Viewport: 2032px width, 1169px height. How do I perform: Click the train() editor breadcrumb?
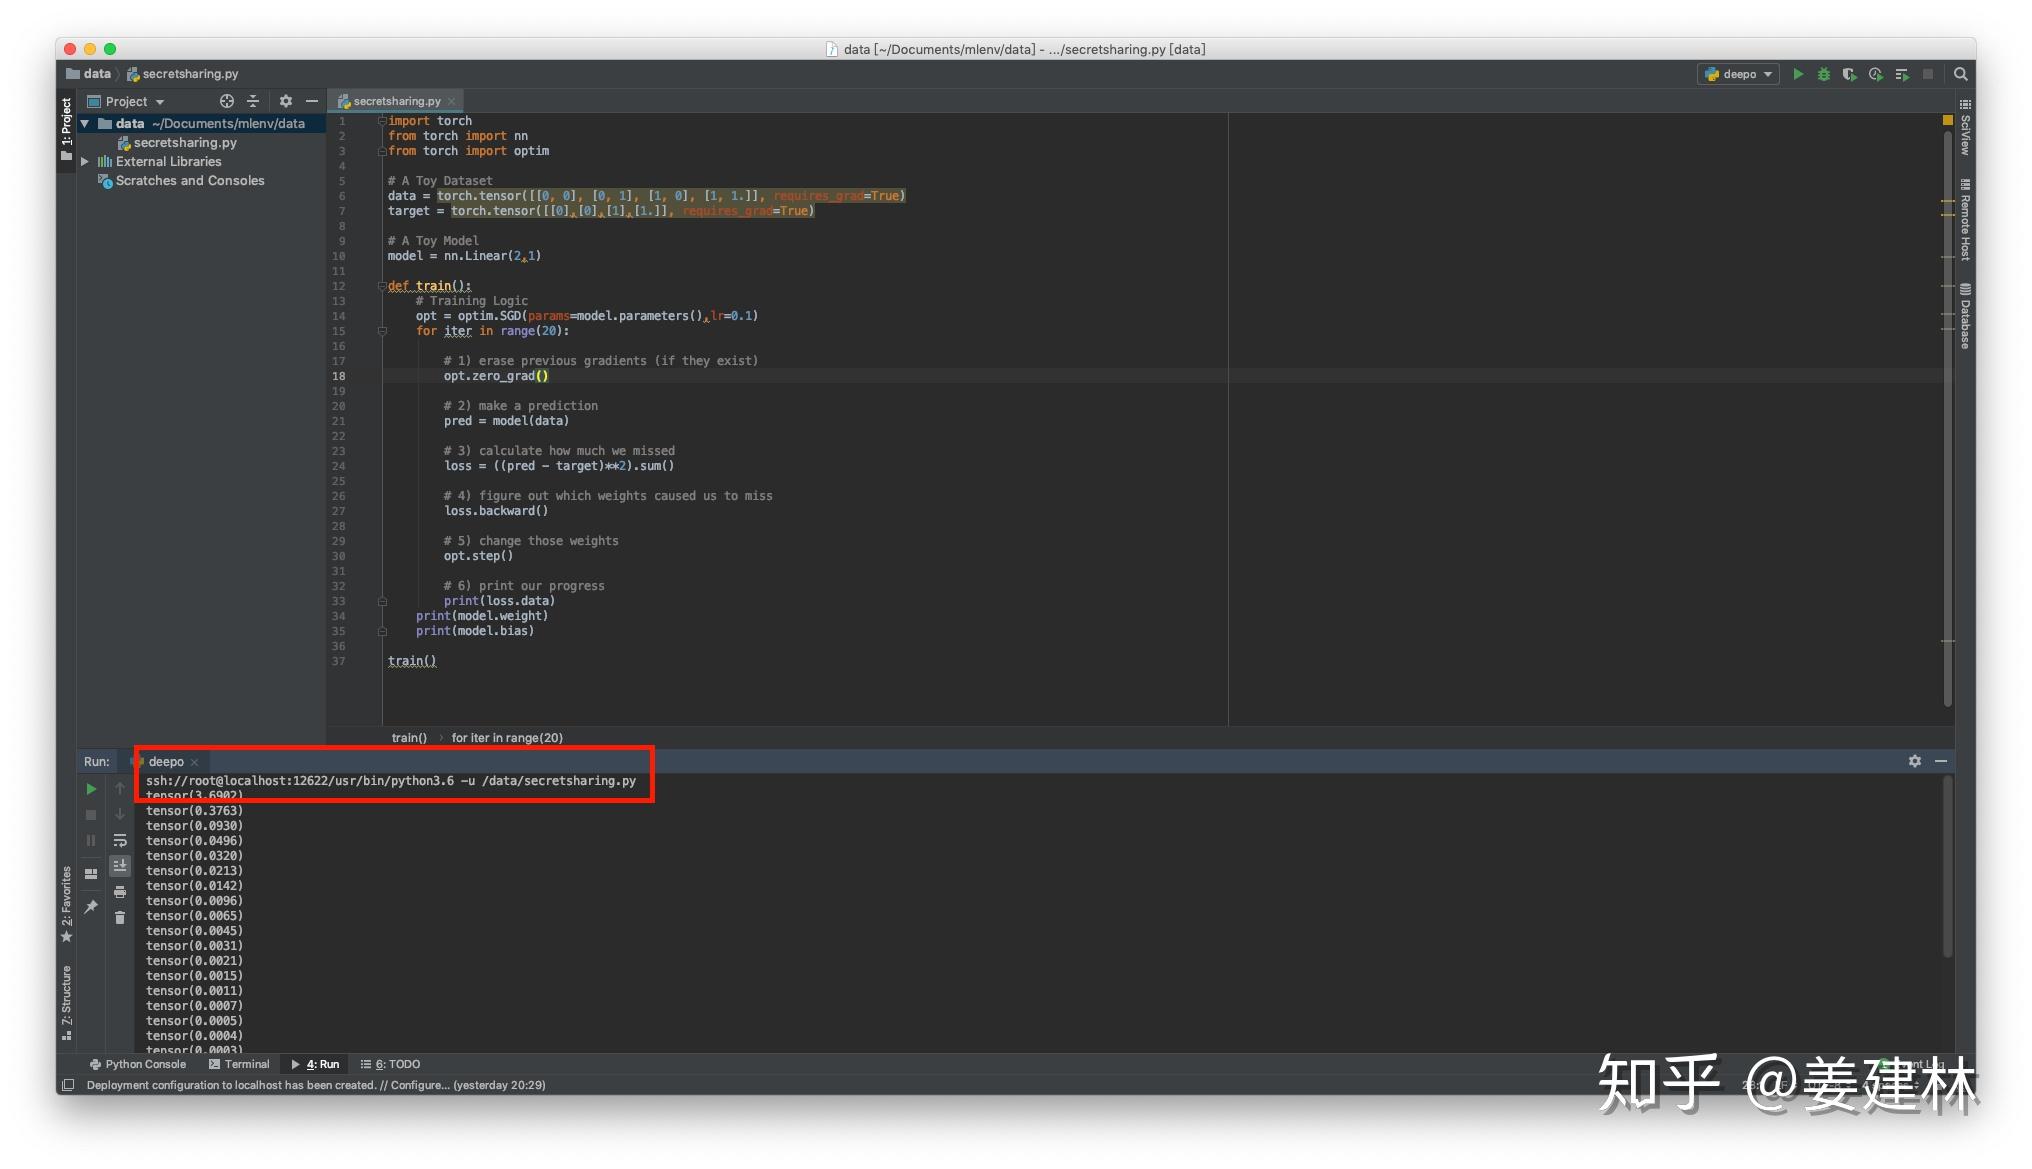tap(409, 738)
